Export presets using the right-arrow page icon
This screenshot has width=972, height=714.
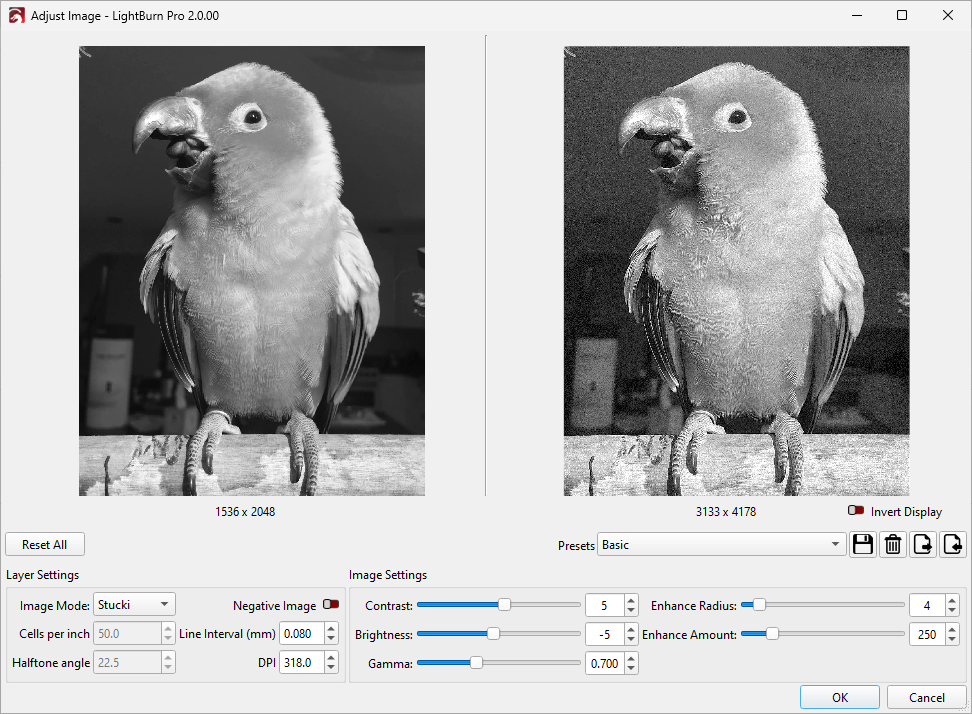click(x=923, y=545)
